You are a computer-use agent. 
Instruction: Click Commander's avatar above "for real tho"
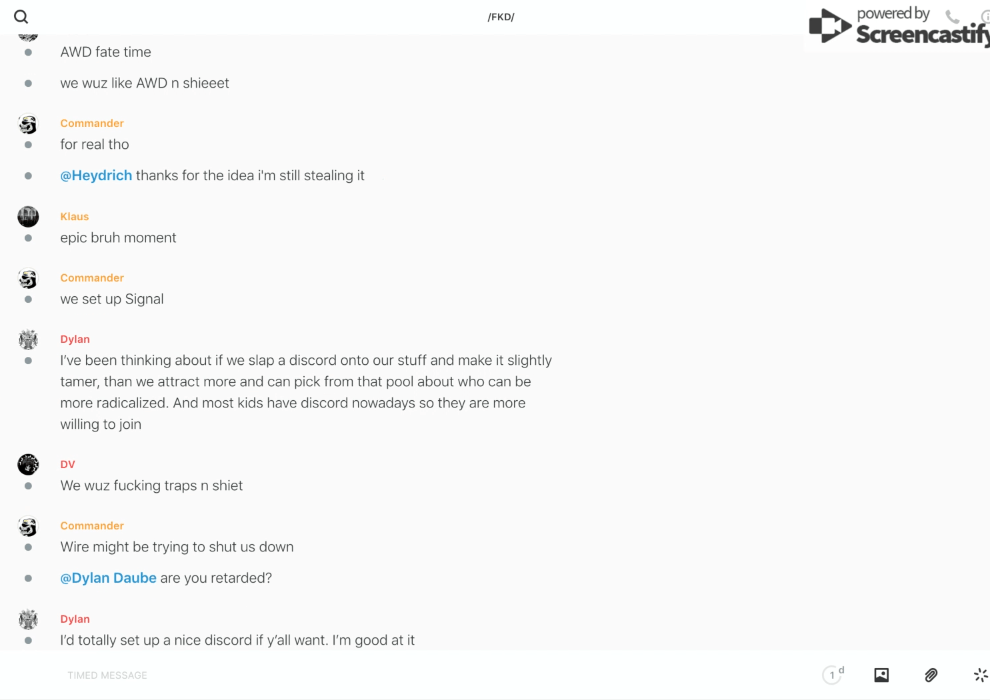pyautogui.click(x=28, y=124)
